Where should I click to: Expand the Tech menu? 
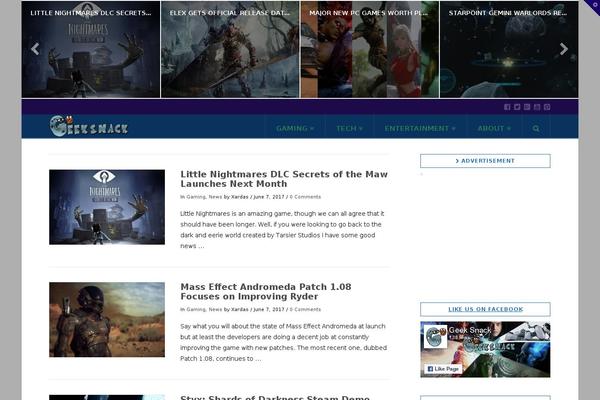[349, 129]
